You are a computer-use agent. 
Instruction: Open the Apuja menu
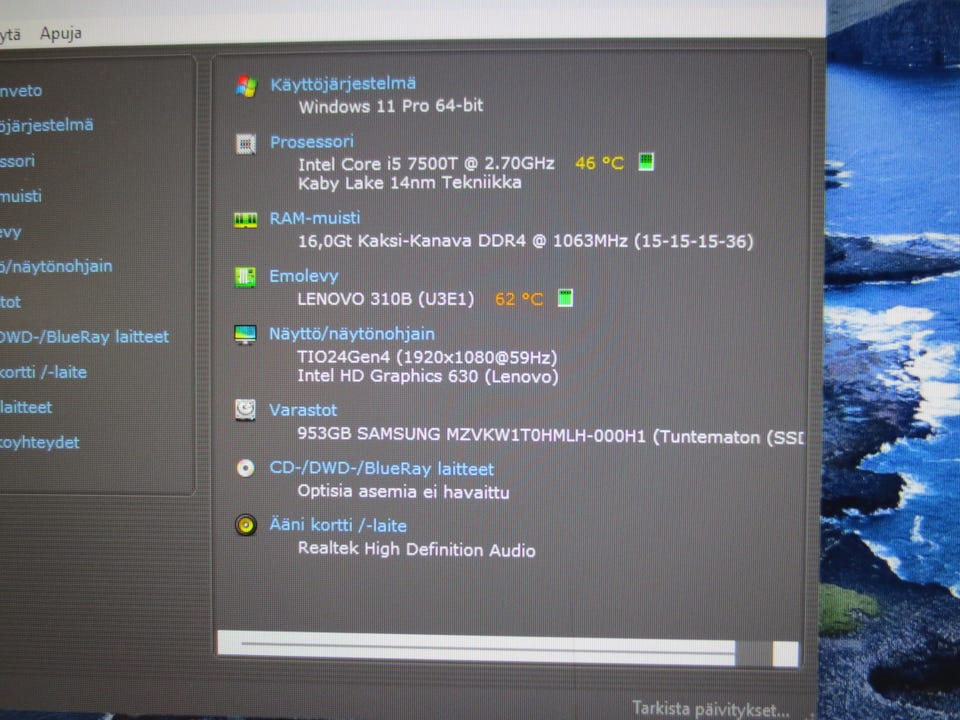coord(61,33)
